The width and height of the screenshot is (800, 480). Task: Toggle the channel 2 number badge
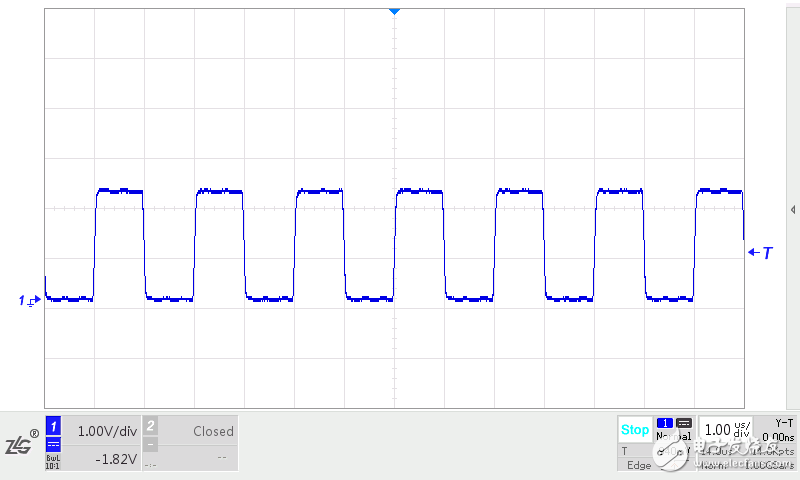tap(151, 427)
